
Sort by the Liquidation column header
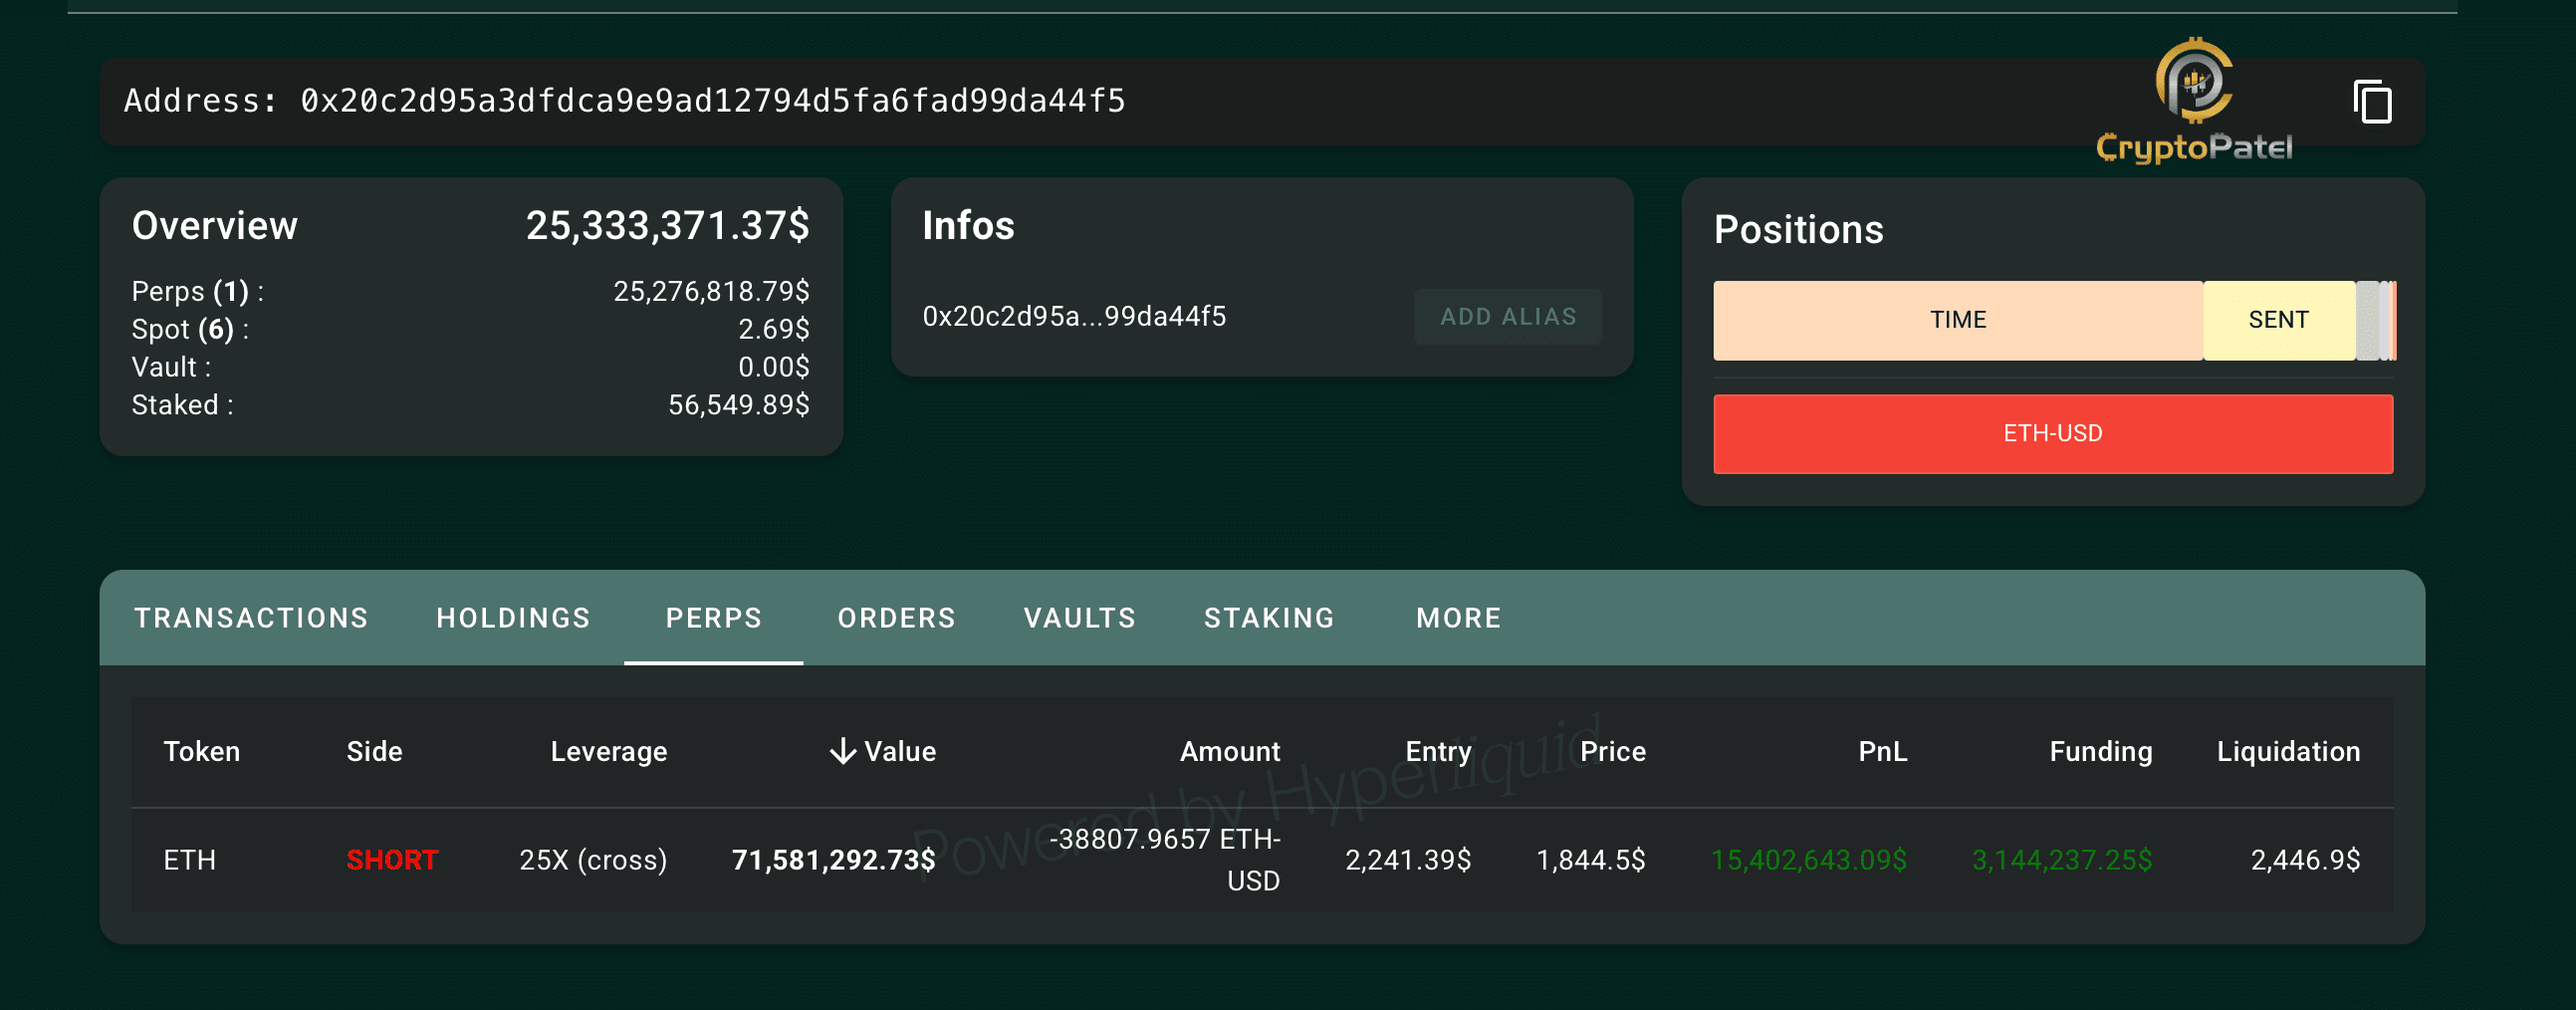click(x=2288, y=752)
